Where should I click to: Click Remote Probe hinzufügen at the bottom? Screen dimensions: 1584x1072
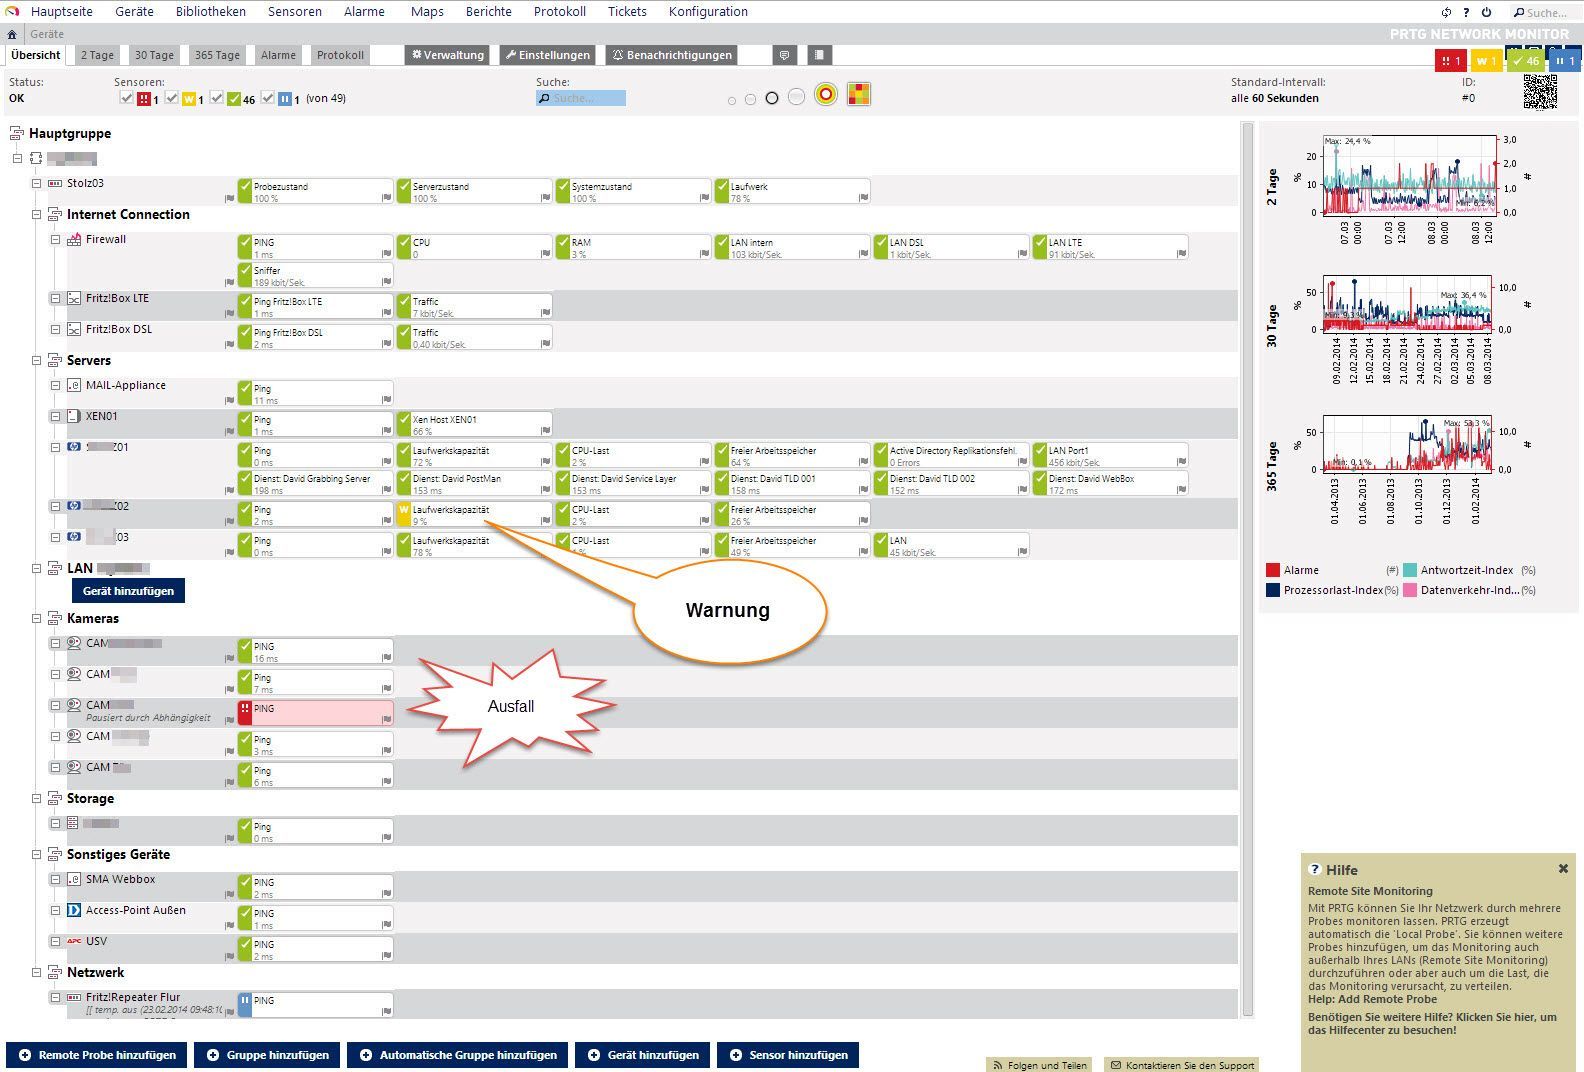97,1055
